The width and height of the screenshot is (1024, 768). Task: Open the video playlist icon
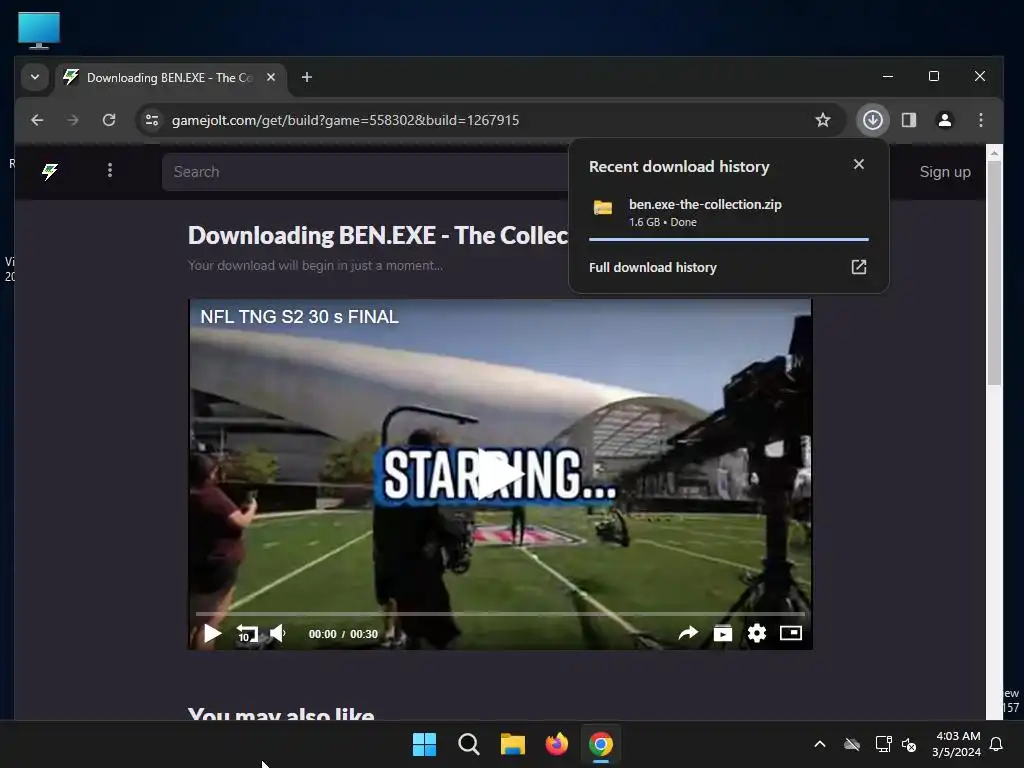coord(723,633)
